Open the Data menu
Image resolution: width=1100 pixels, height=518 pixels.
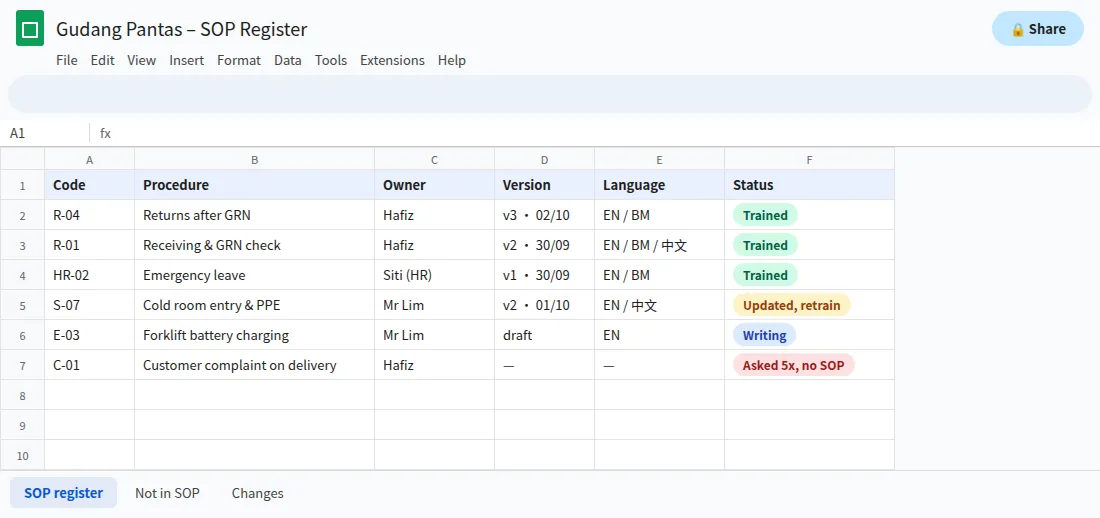coord(288,60)
